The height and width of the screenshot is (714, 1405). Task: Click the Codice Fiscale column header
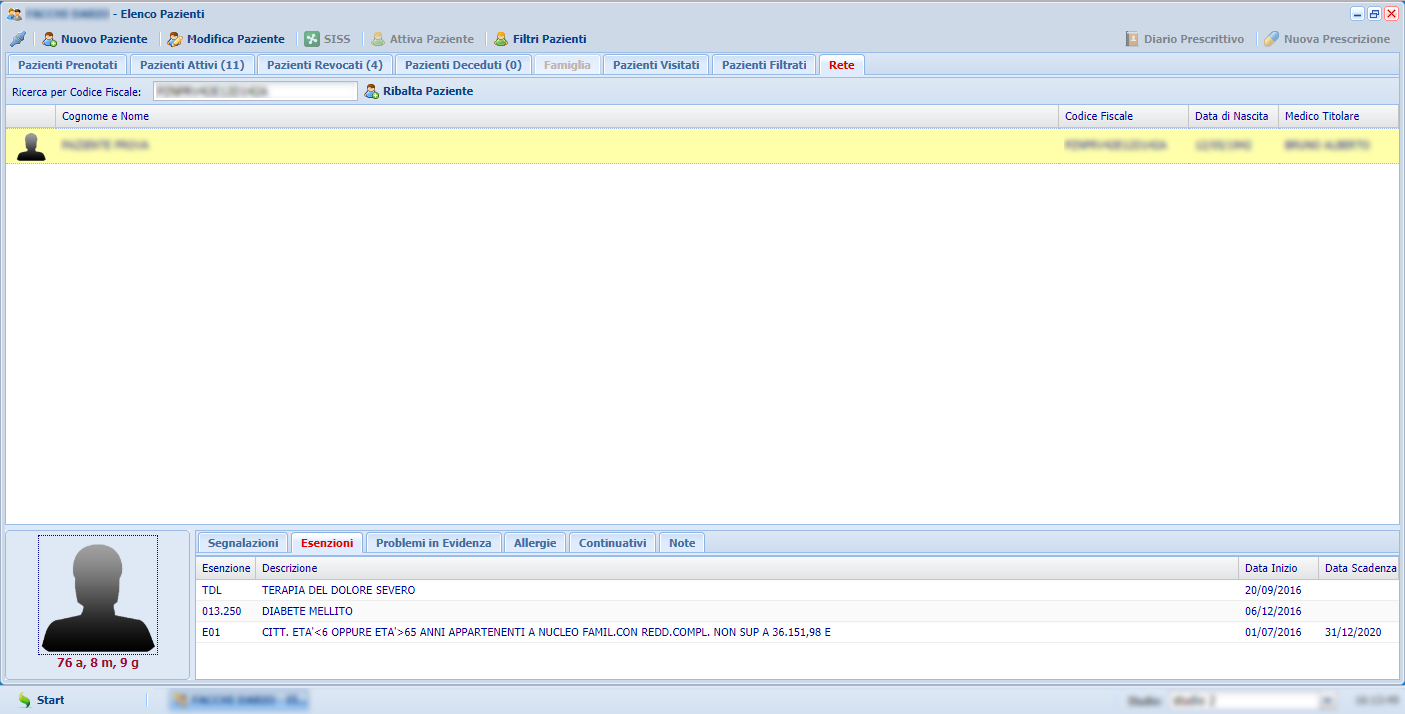[x=1123, y=116]
